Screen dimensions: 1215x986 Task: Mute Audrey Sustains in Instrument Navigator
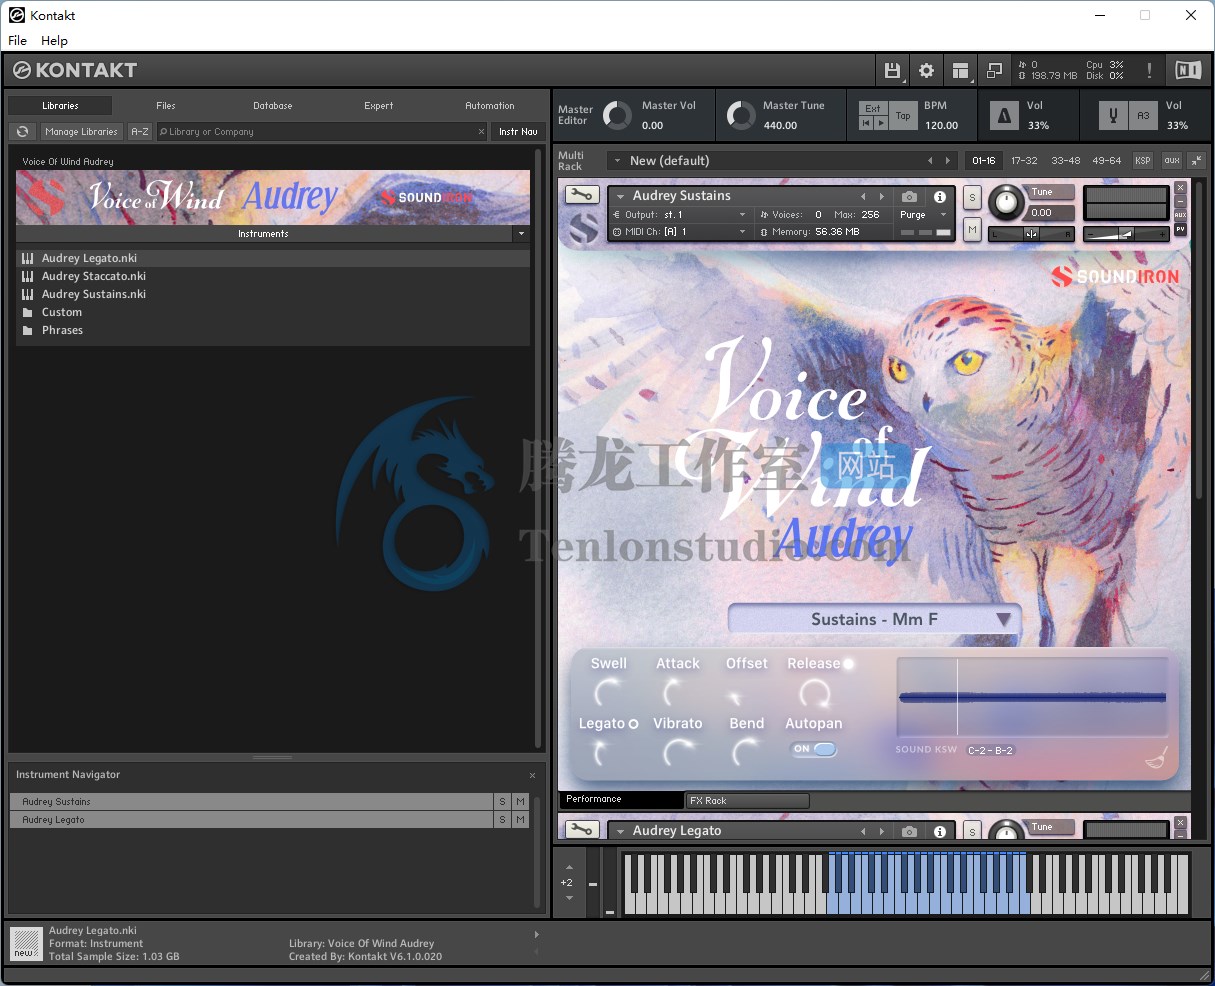click(x=521, y=802)
